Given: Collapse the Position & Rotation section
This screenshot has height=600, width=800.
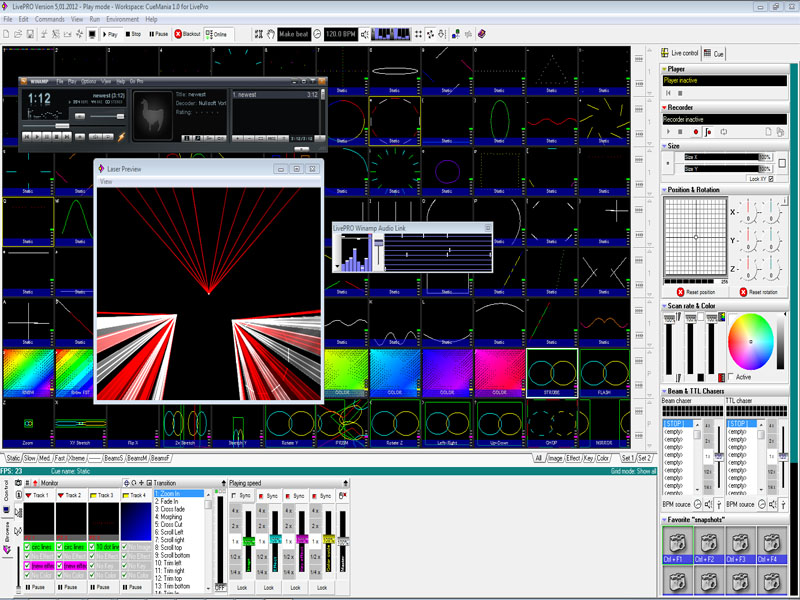Looking at the screenshot, I should (664, 189).
